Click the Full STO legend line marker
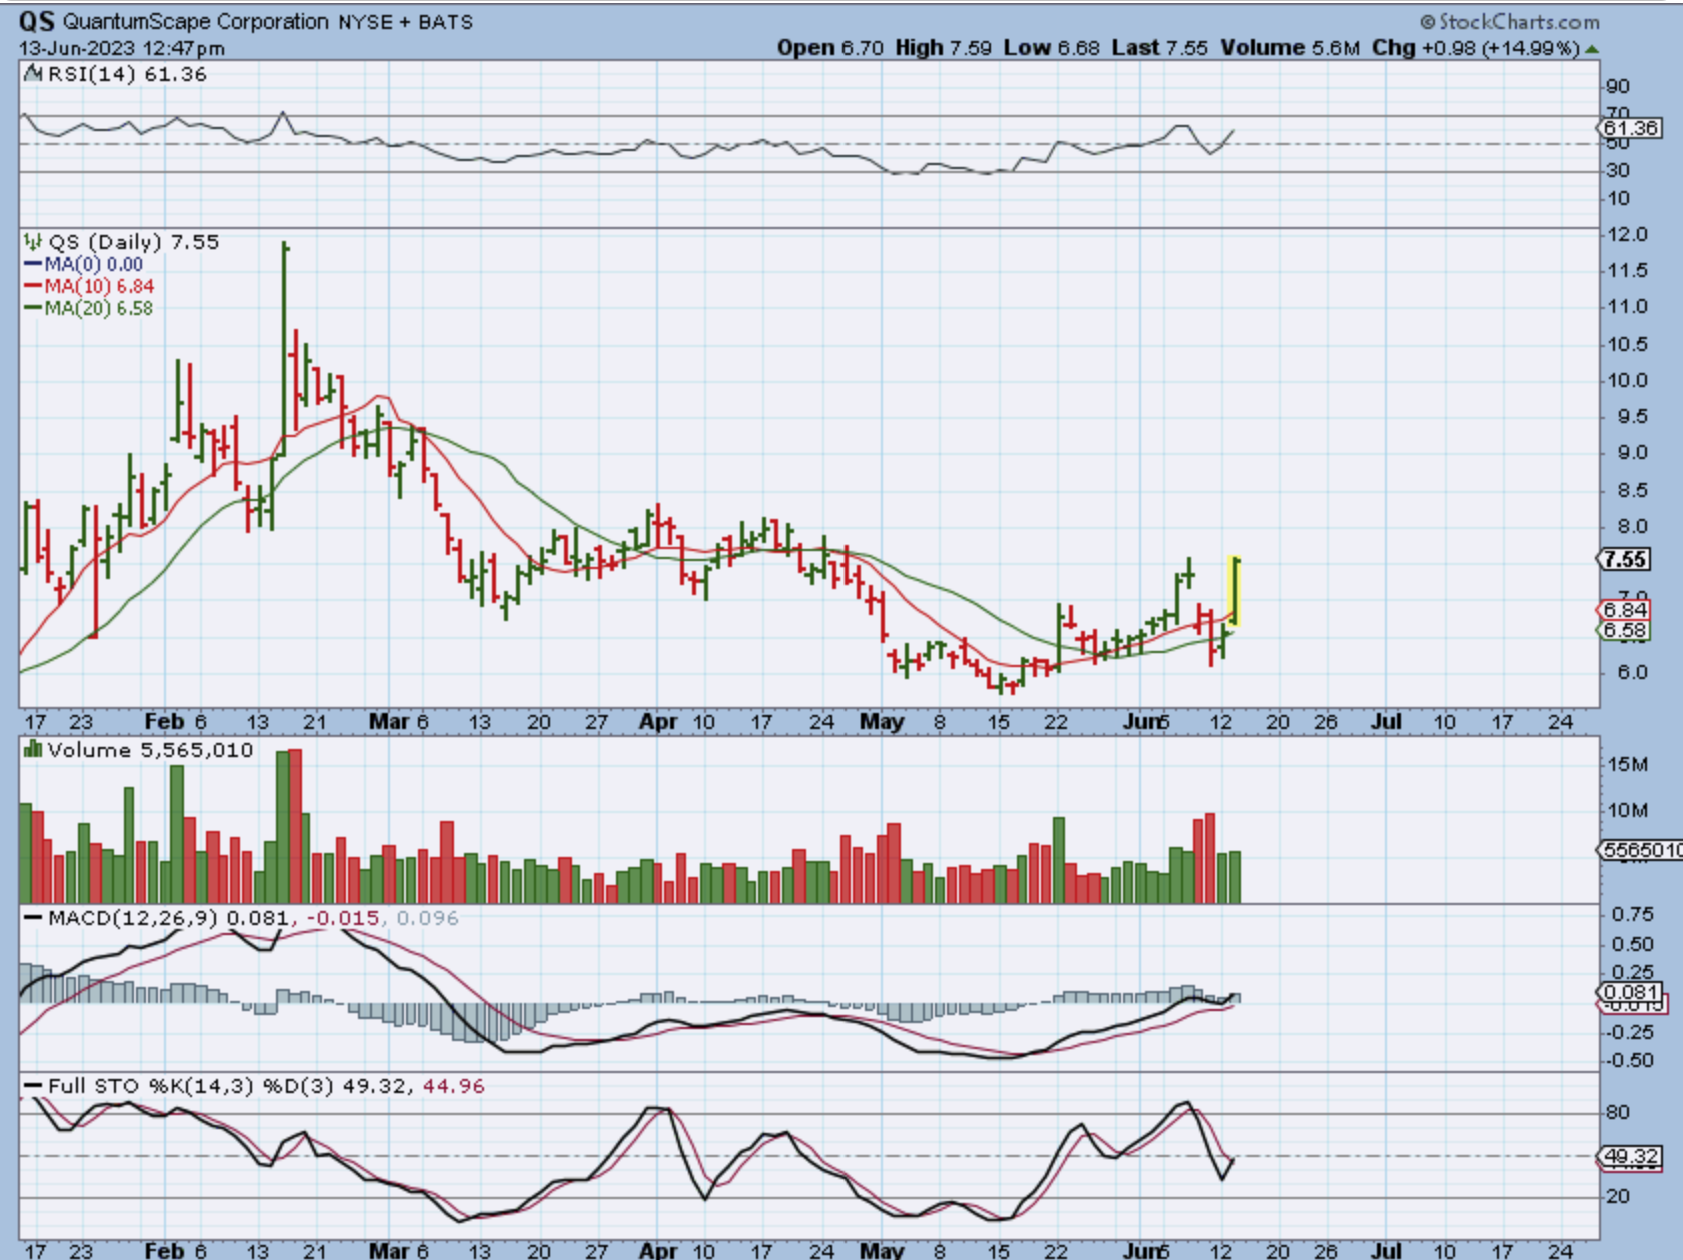1683x1260 pixels. (33, 1086)
